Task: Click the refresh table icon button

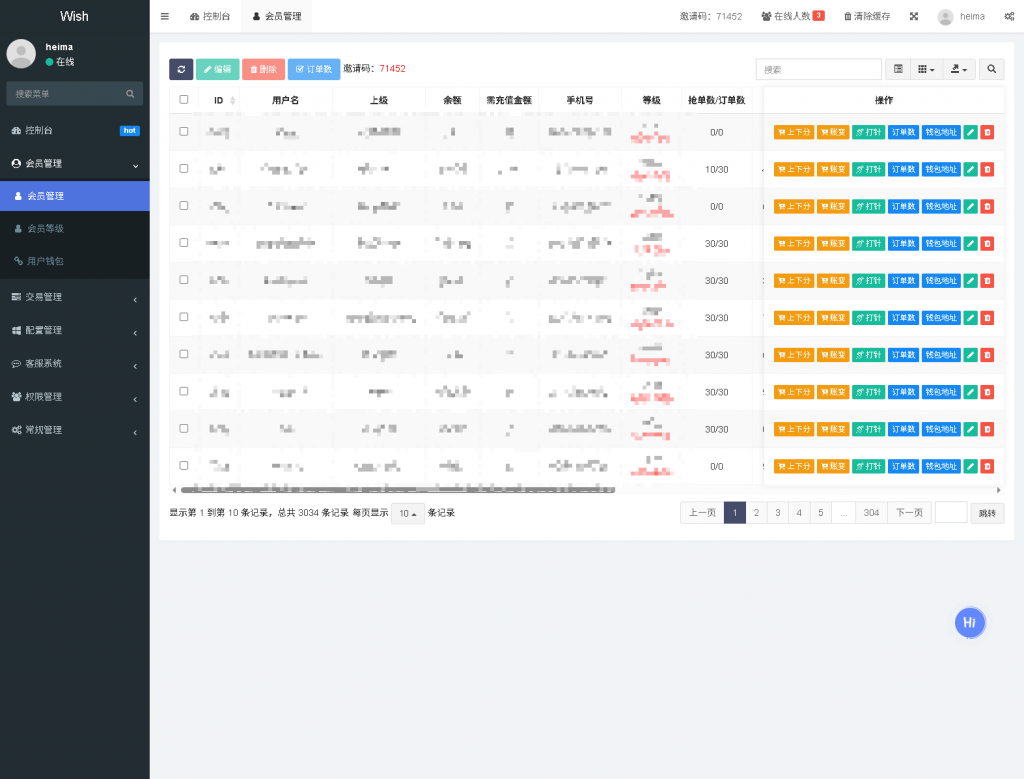Action: (181, 69)
